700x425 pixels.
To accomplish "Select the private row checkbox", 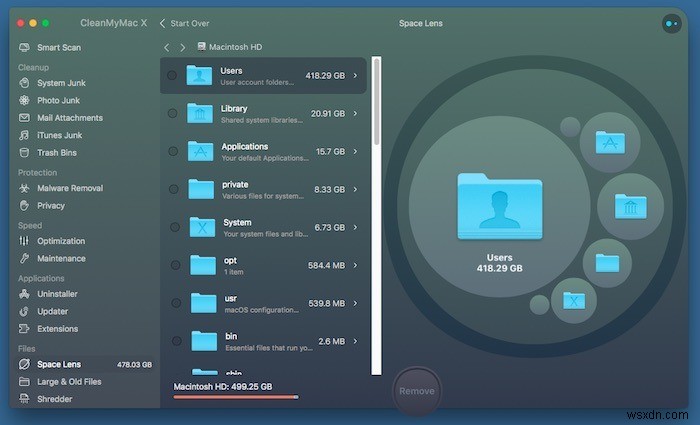I will point(174,189).
